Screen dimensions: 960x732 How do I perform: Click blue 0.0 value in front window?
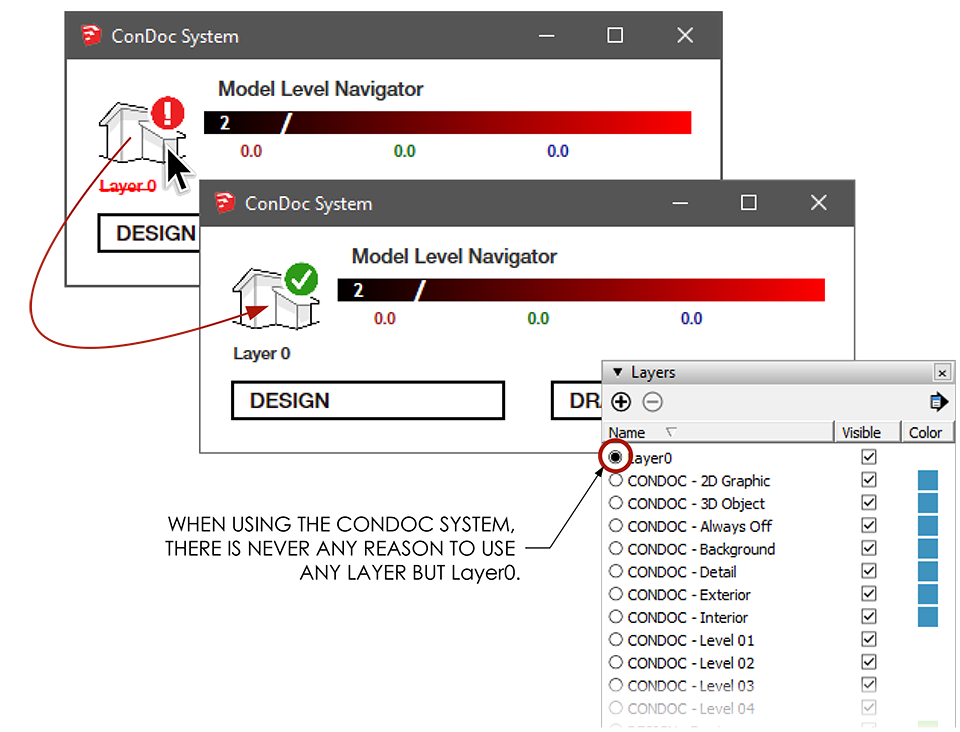(691, 318)
